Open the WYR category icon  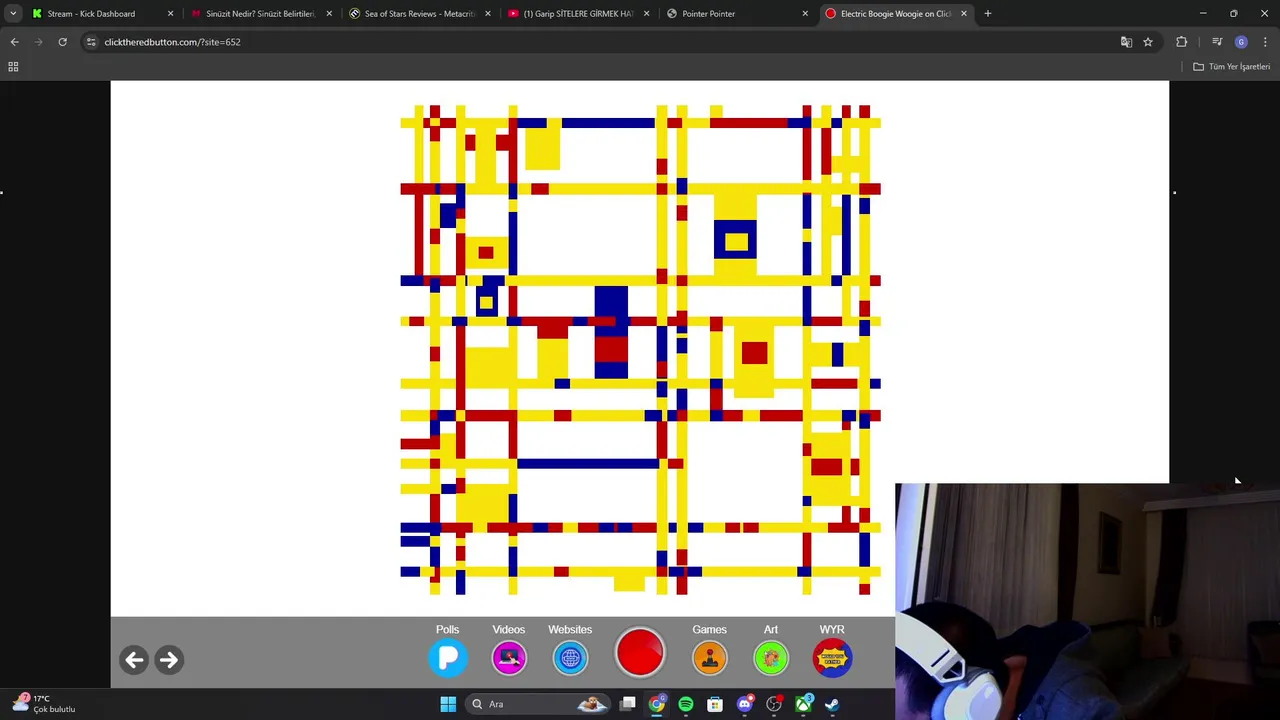point(832,657)
